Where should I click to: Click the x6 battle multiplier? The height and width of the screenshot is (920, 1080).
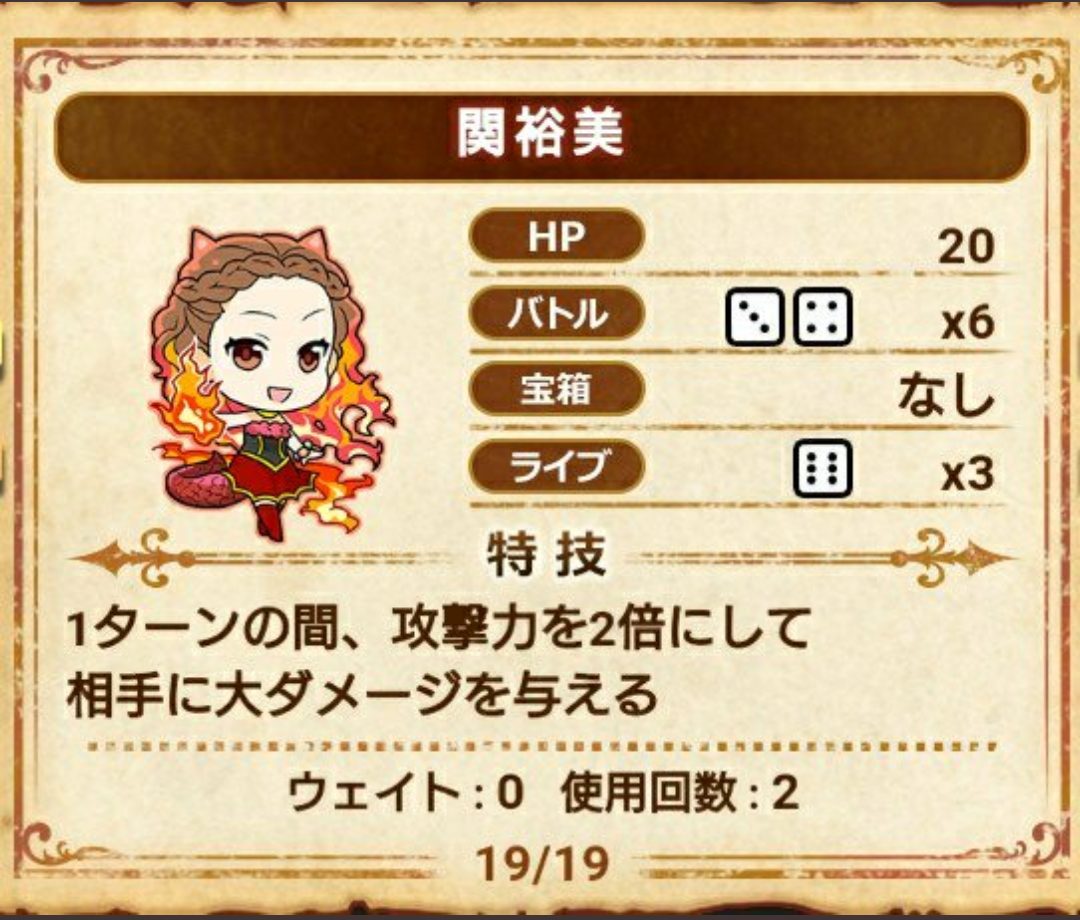click(968, 322)
